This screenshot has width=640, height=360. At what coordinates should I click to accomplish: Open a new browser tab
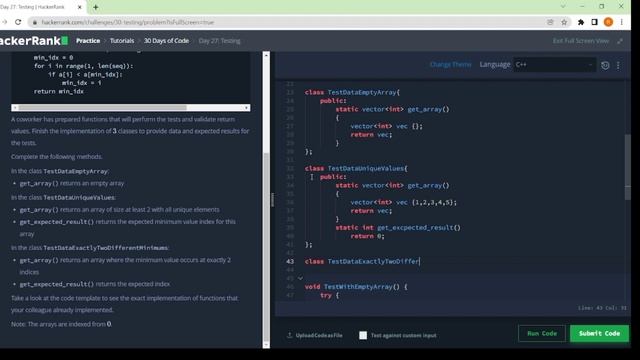96,7
